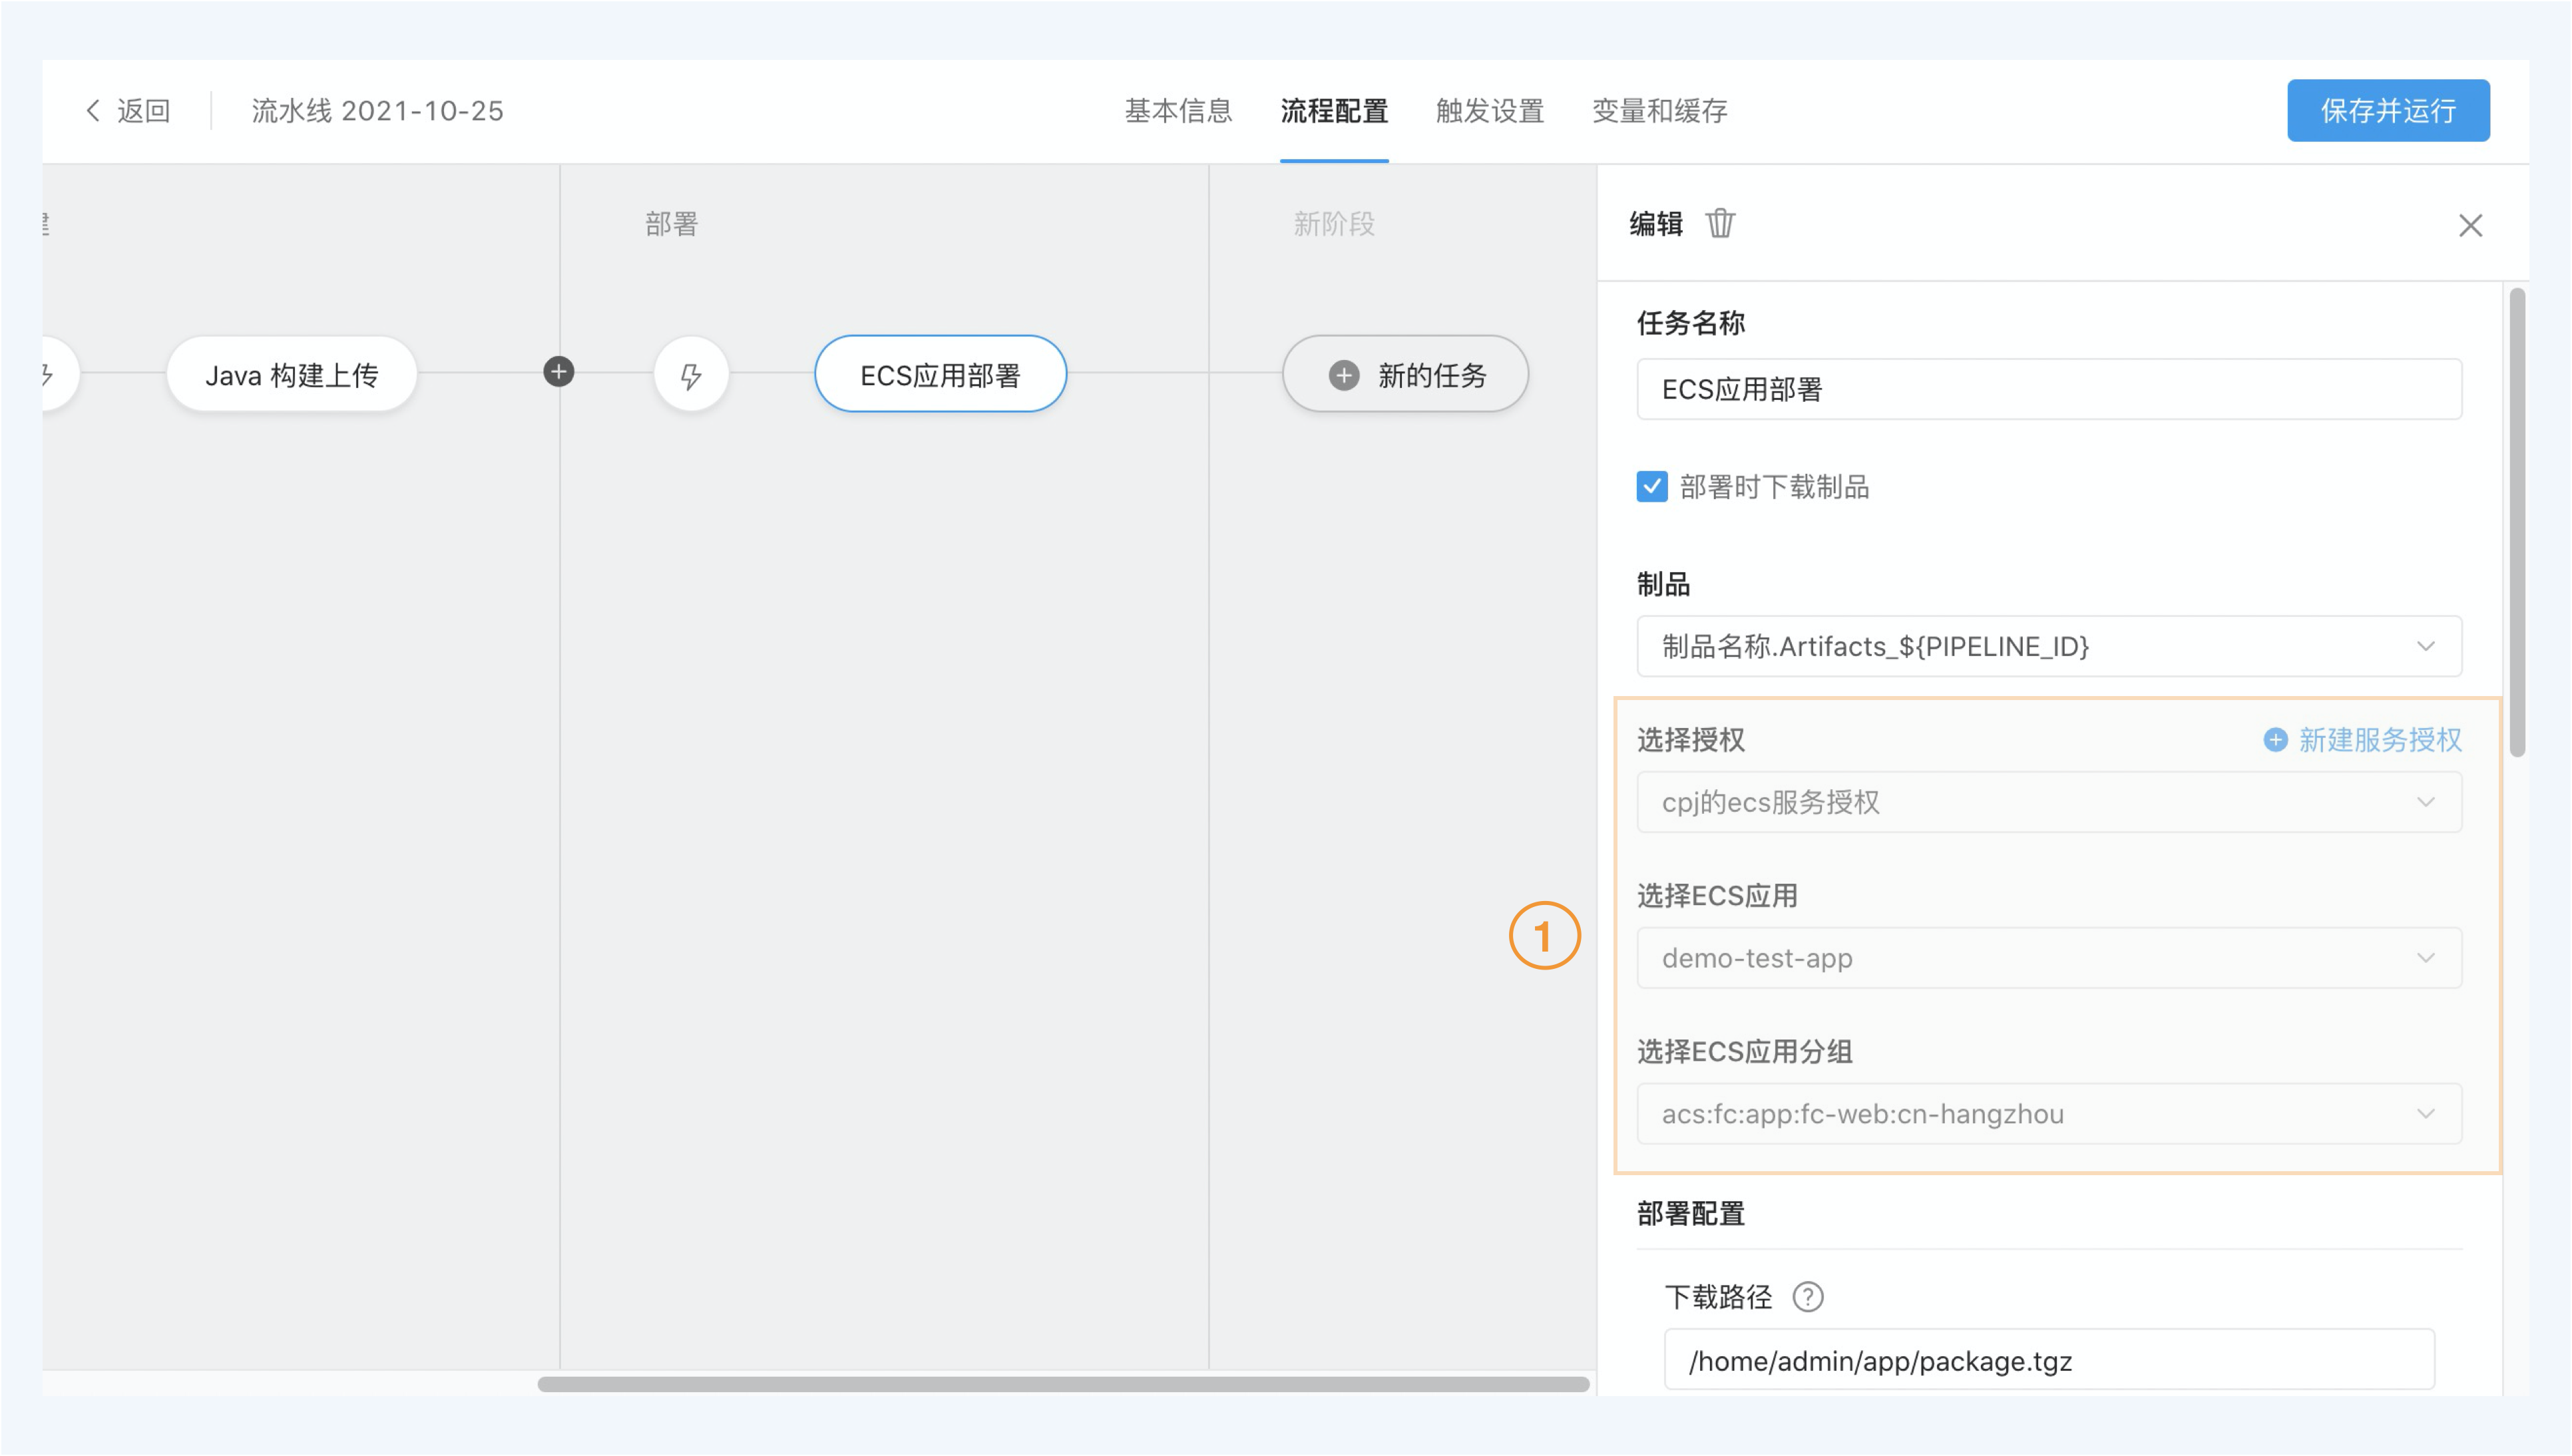Click the plus icon for 新建服务授权
Viewport: 2572px width, 1456px height.
click(2275, 740)
